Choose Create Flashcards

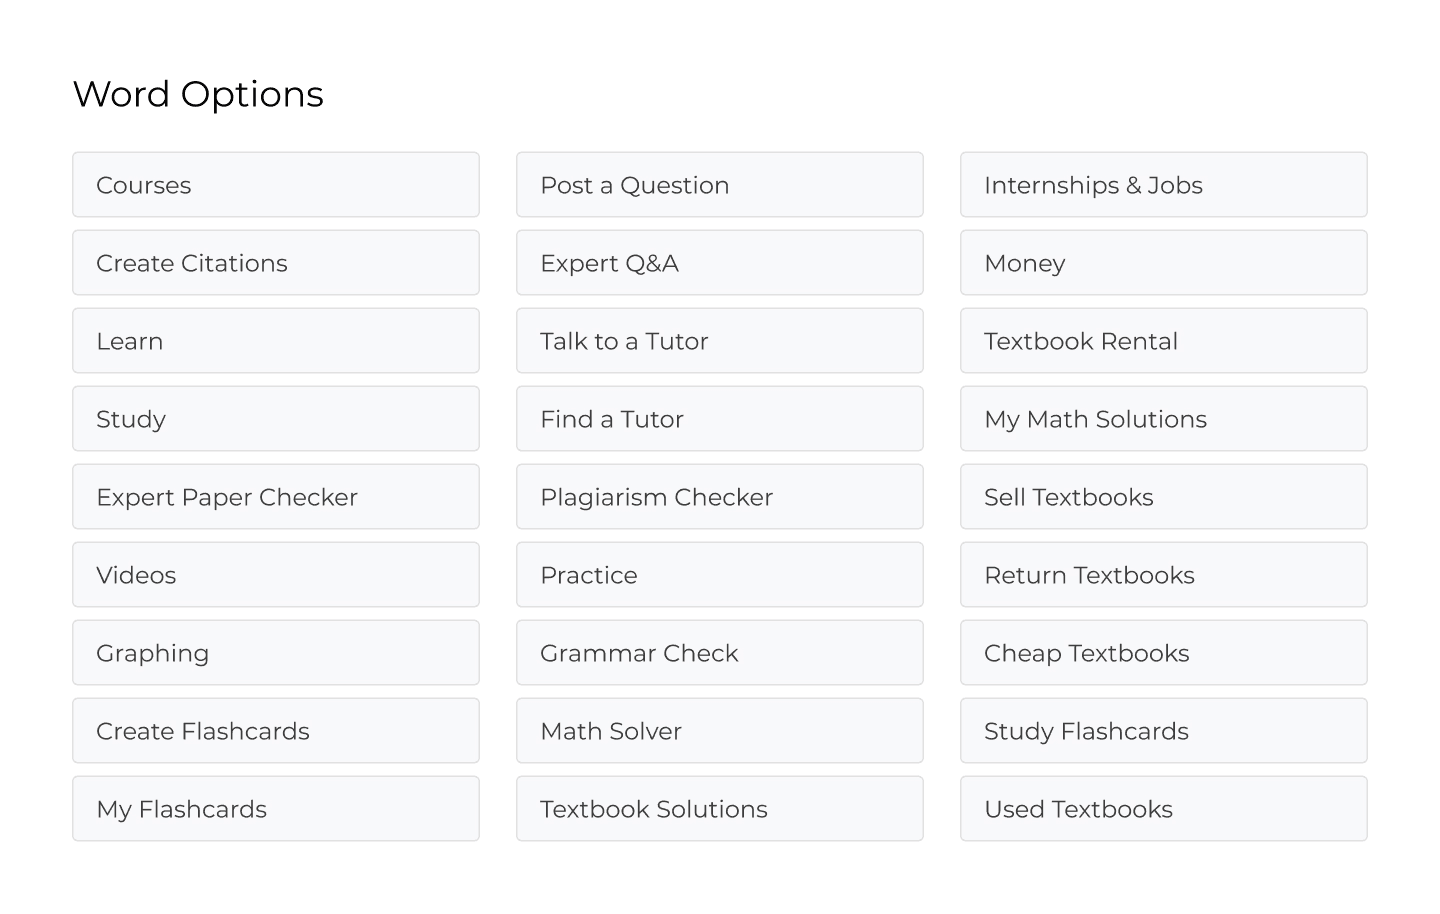pos(275,731)
